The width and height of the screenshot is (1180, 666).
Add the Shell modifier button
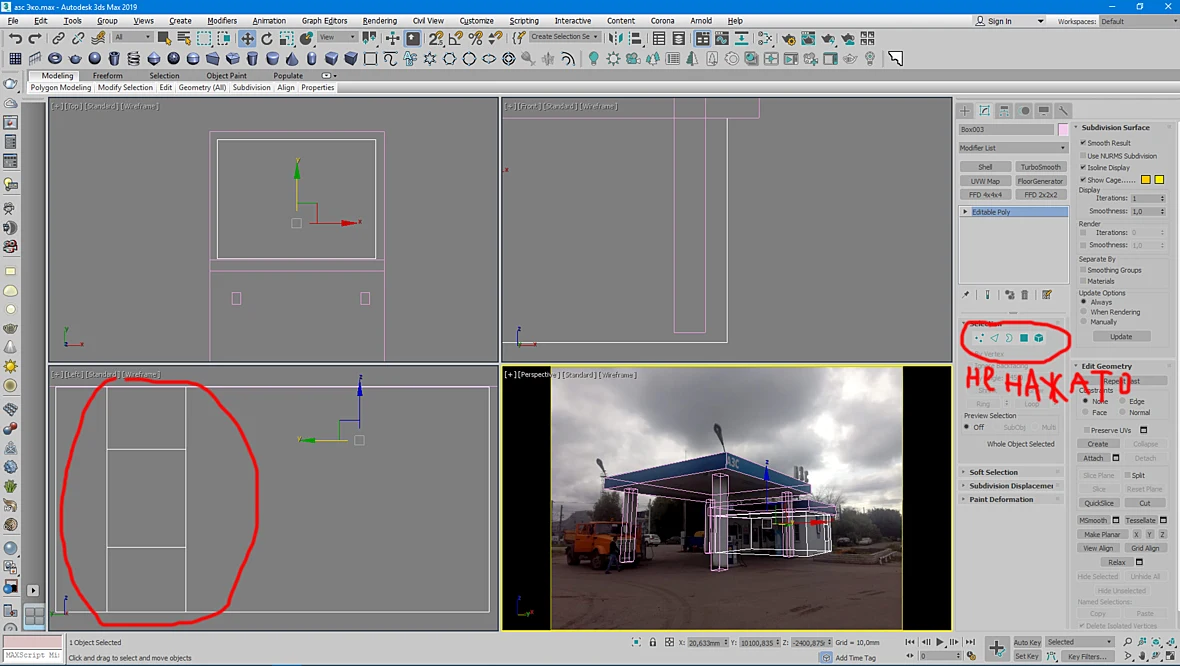click(x=985, y=167)
